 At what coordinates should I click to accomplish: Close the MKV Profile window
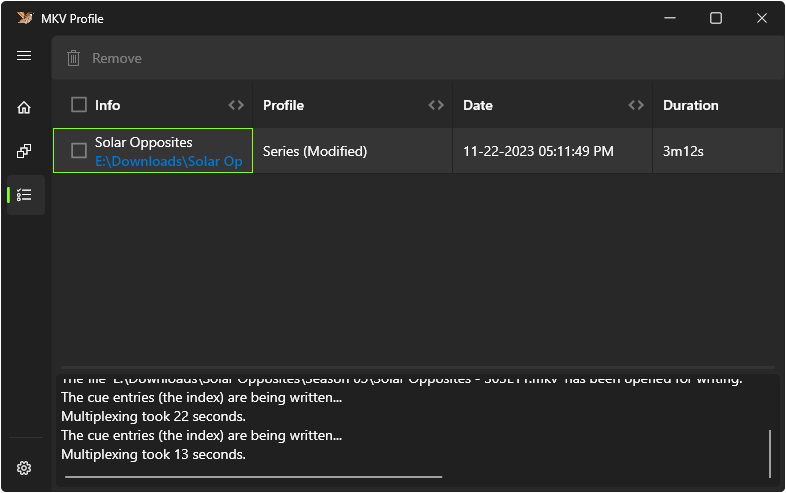(x=762, y=18)
